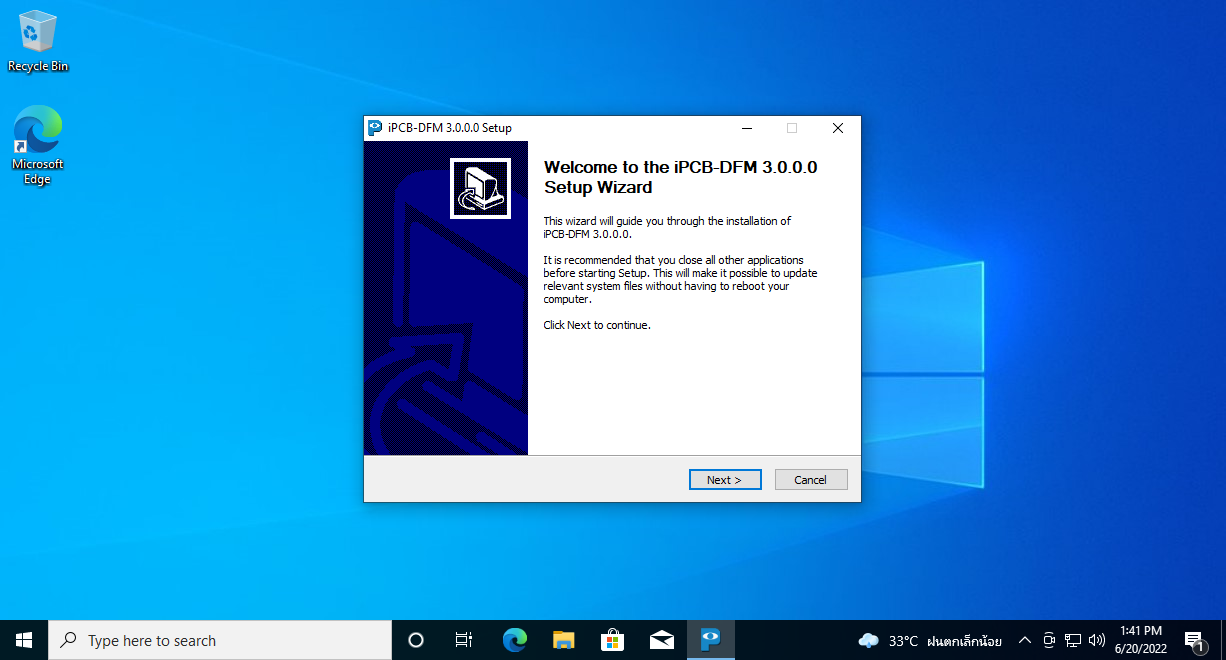Open the Mail app from the taskbar
Image resolution: width=1226 pixels, height=660 pixels.
(x=662, y=640)
